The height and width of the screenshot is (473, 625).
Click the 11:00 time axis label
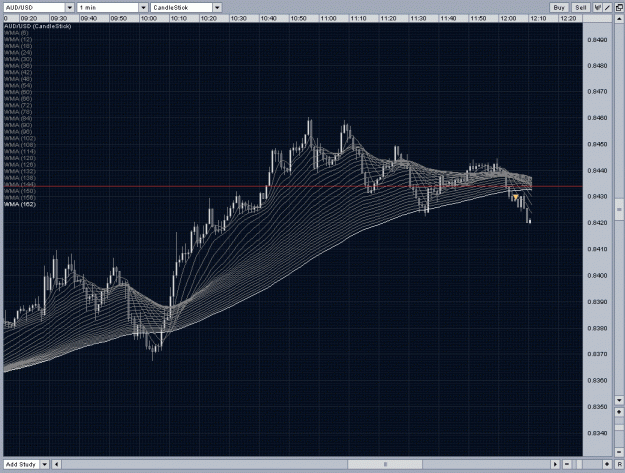(328, 18)
